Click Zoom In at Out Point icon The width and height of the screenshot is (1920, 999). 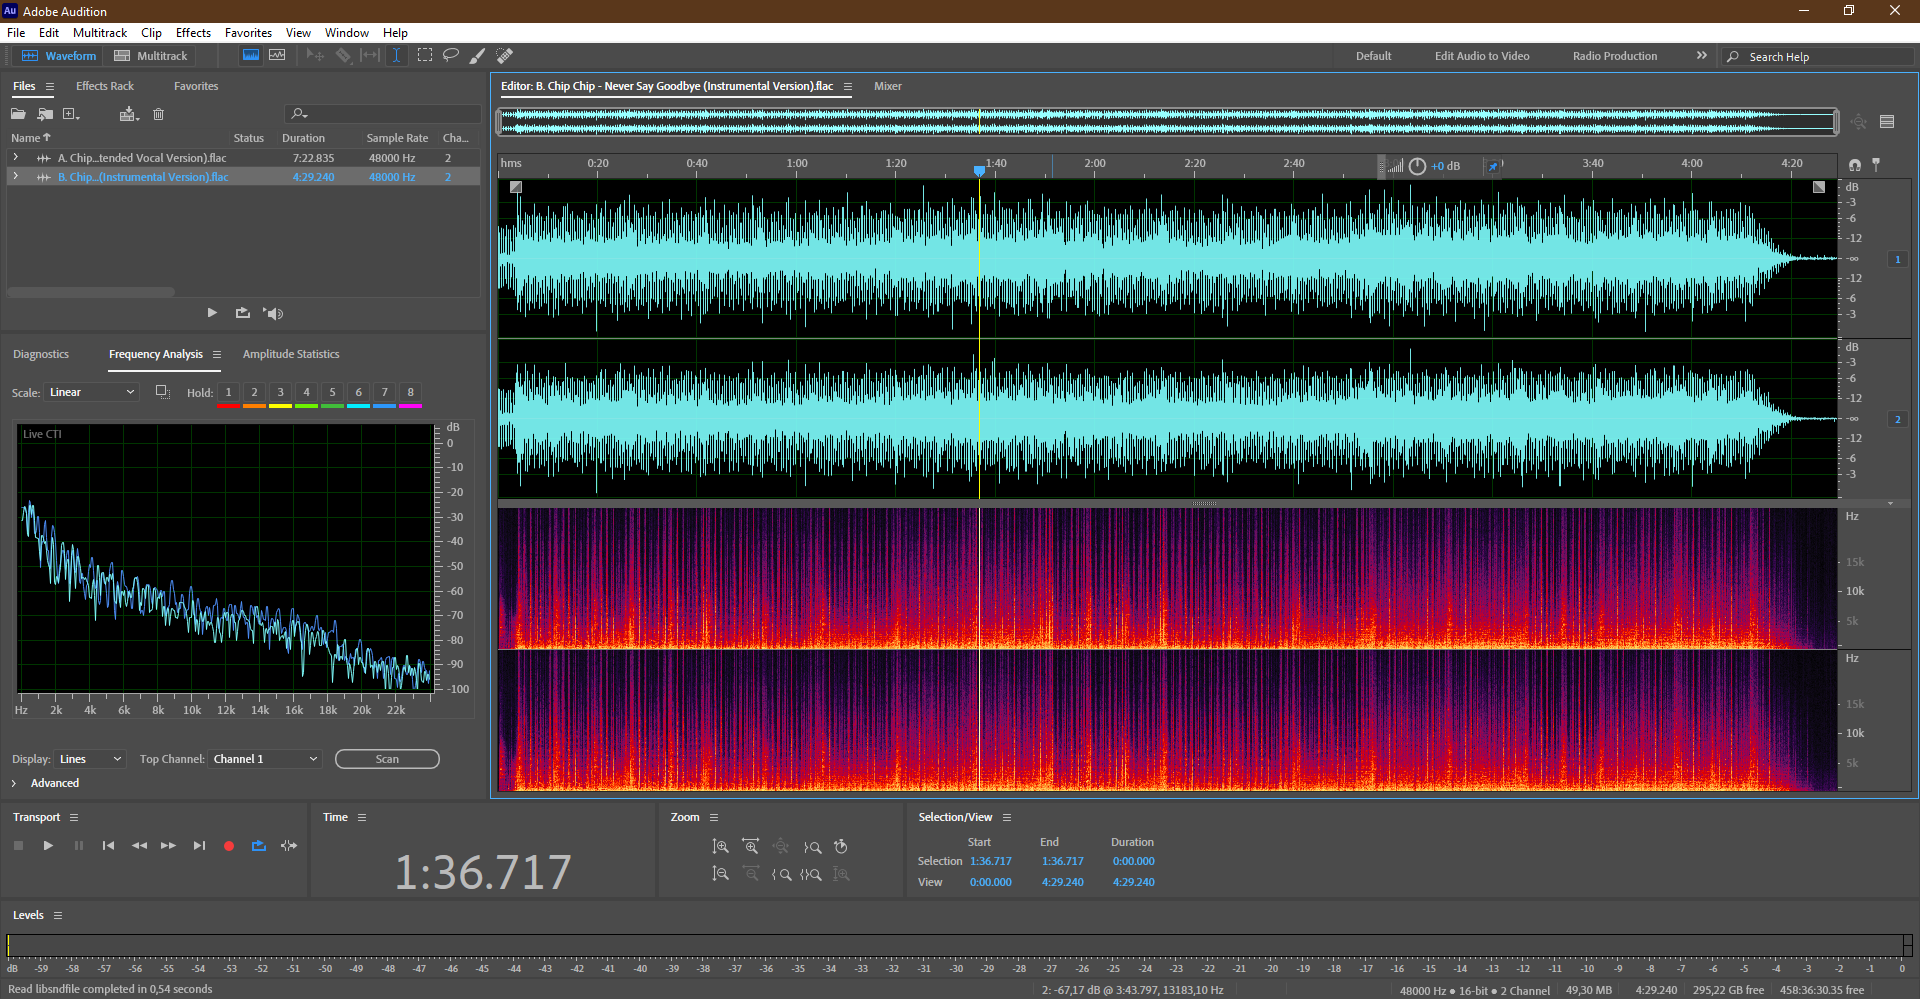[x=812, y=847]
